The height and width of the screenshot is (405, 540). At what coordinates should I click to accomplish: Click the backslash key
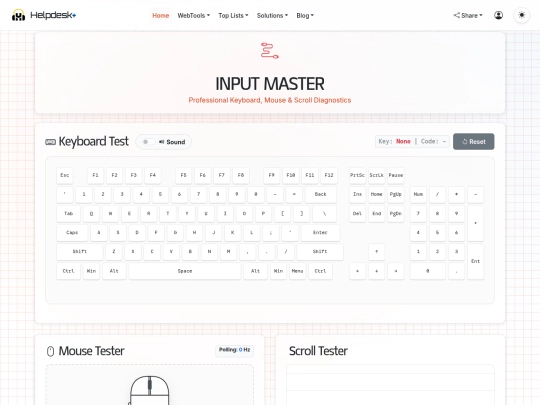pos(324,214)
